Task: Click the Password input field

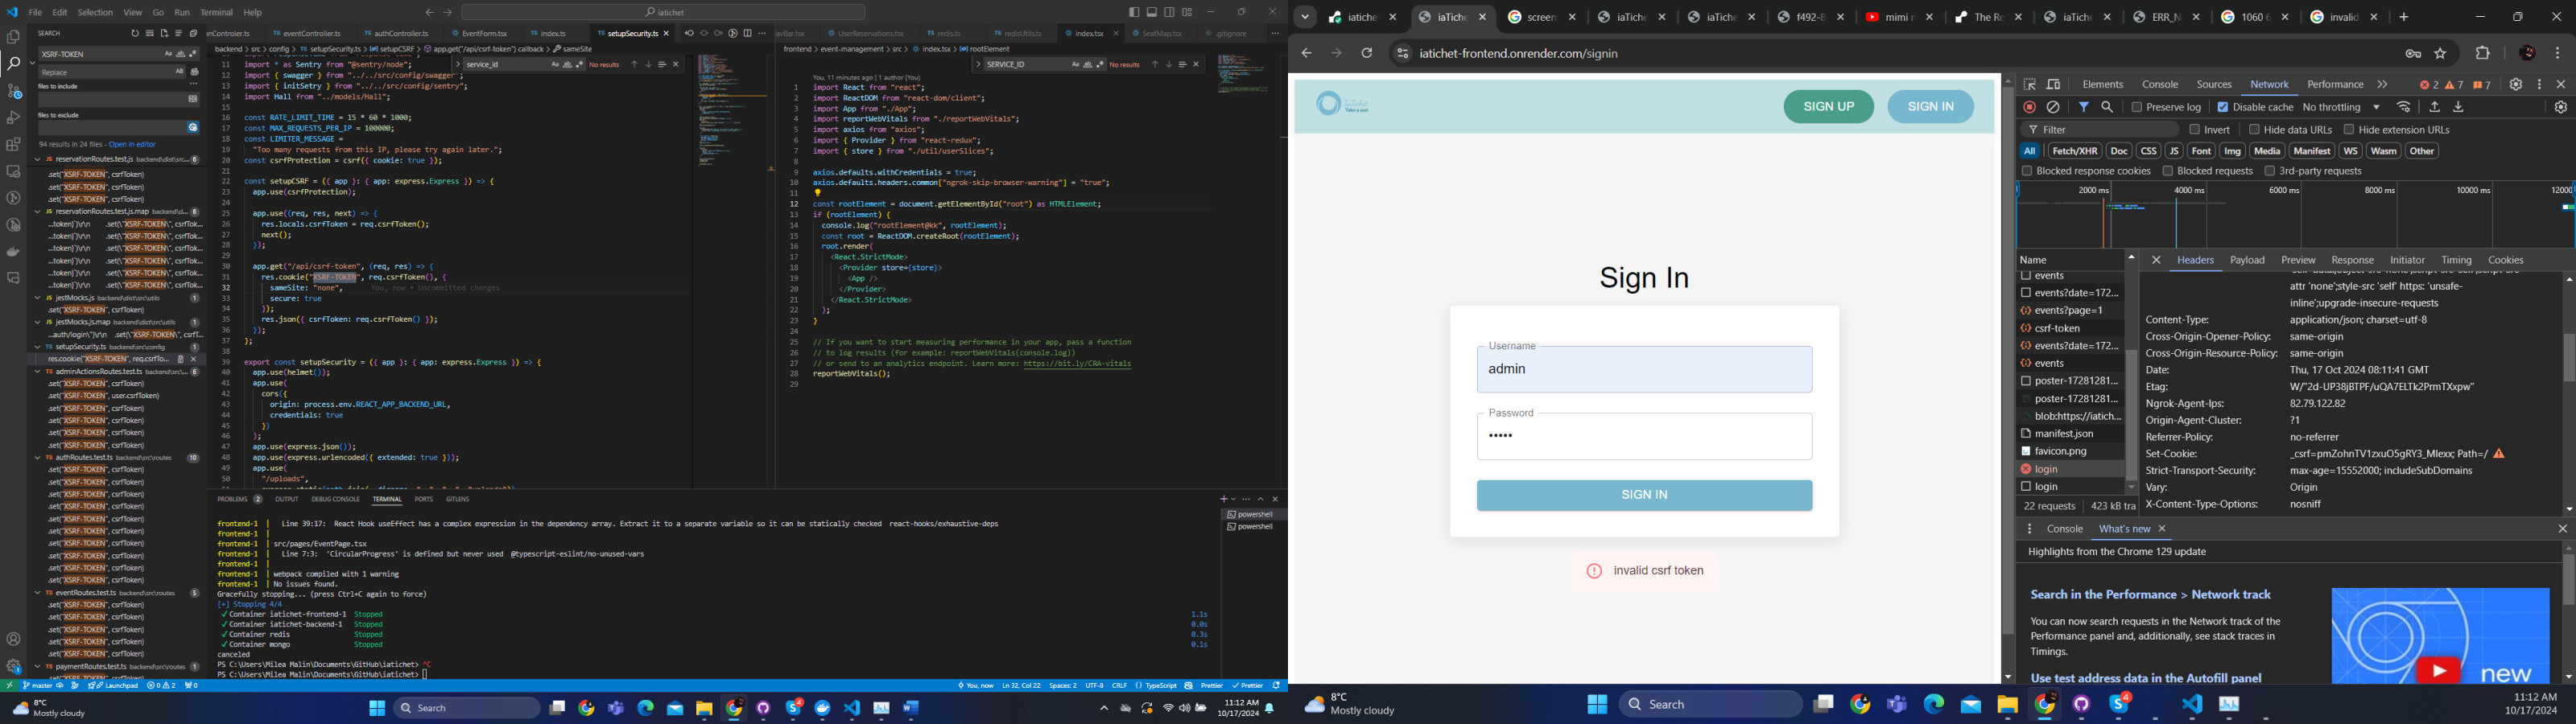Action: (x=1643, y=437)
